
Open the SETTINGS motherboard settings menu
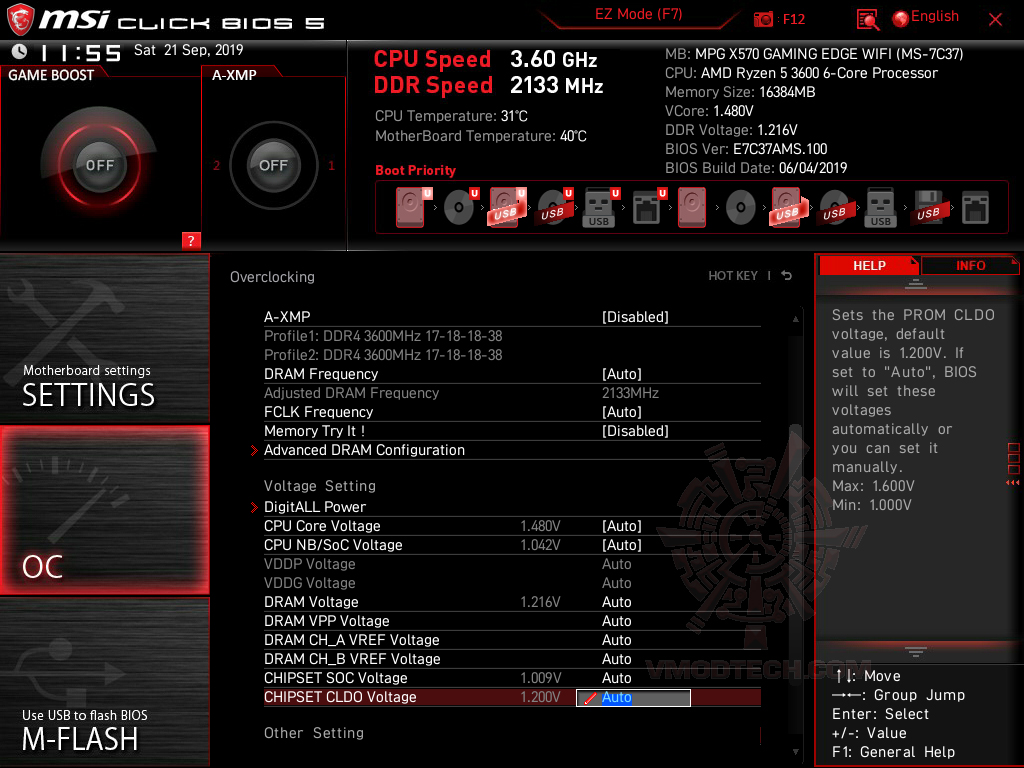point(104,338)
